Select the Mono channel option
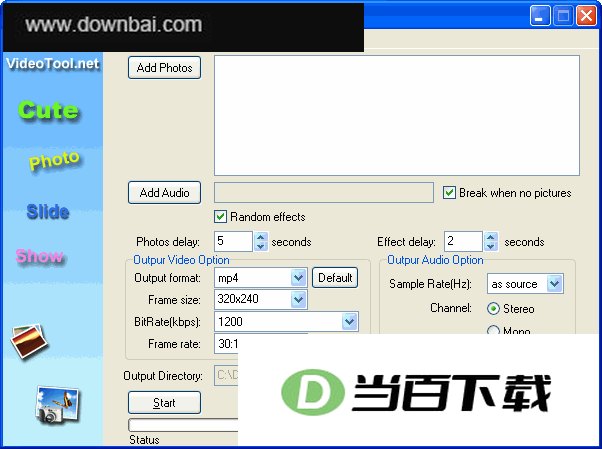Image resolution: width=602 pixels, height=449 pixels. click(x=493, y=330)
